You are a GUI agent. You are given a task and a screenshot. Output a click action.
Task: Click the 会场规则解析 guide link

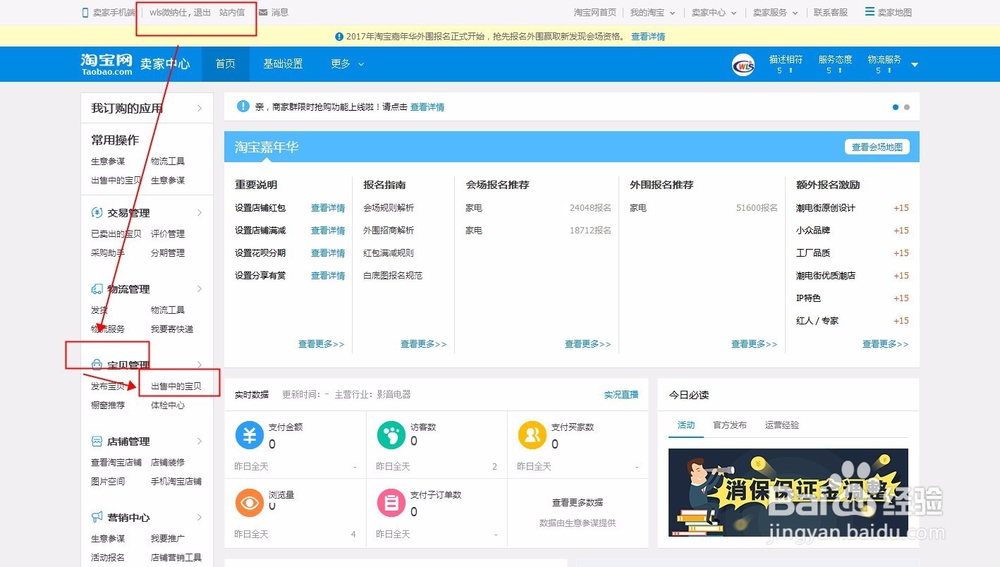tap(388, 208)
